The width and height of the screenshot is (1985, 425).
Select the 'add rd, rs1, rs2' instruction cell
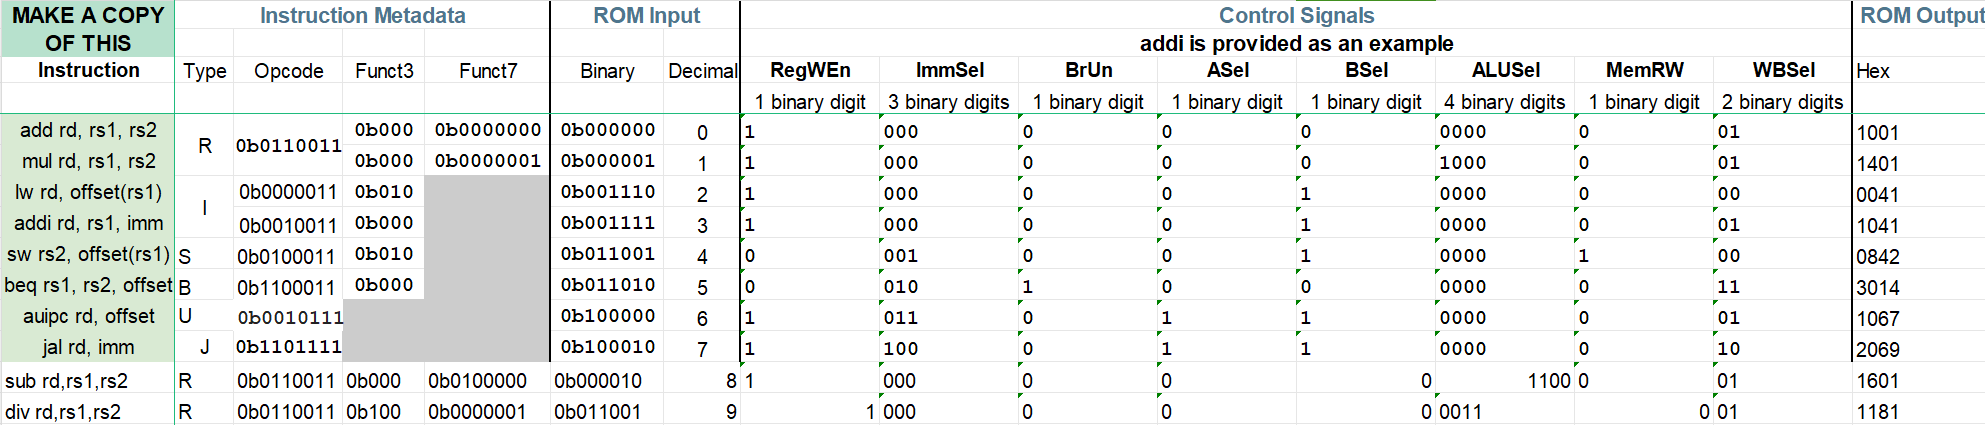[x=88, y=130]
